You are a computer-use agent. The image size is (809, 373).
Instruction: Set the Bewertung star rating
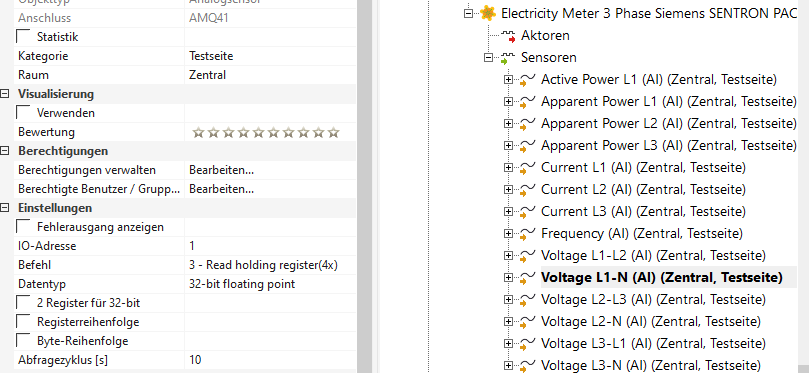point(266,133)
